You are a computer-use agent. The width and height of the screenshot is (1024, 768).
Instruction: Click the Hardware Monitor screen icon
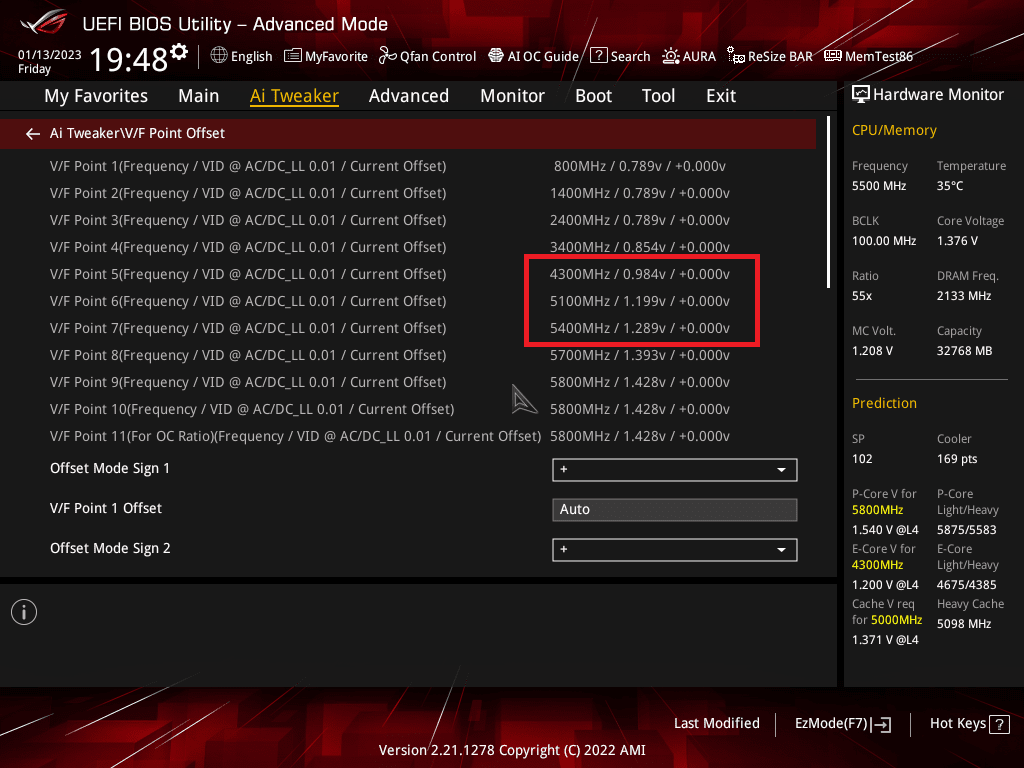861,95
